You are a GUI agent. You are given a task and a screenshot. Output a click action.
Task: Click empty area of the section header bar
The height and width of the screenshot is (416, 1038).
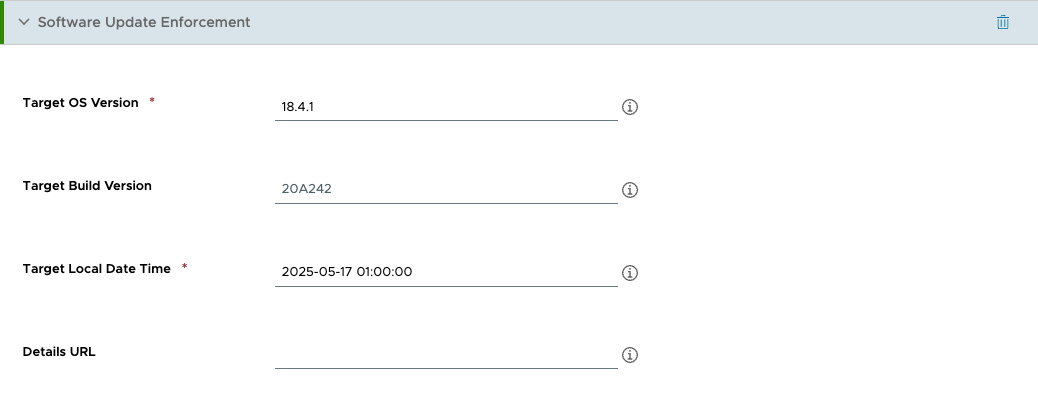coord(600,22)
